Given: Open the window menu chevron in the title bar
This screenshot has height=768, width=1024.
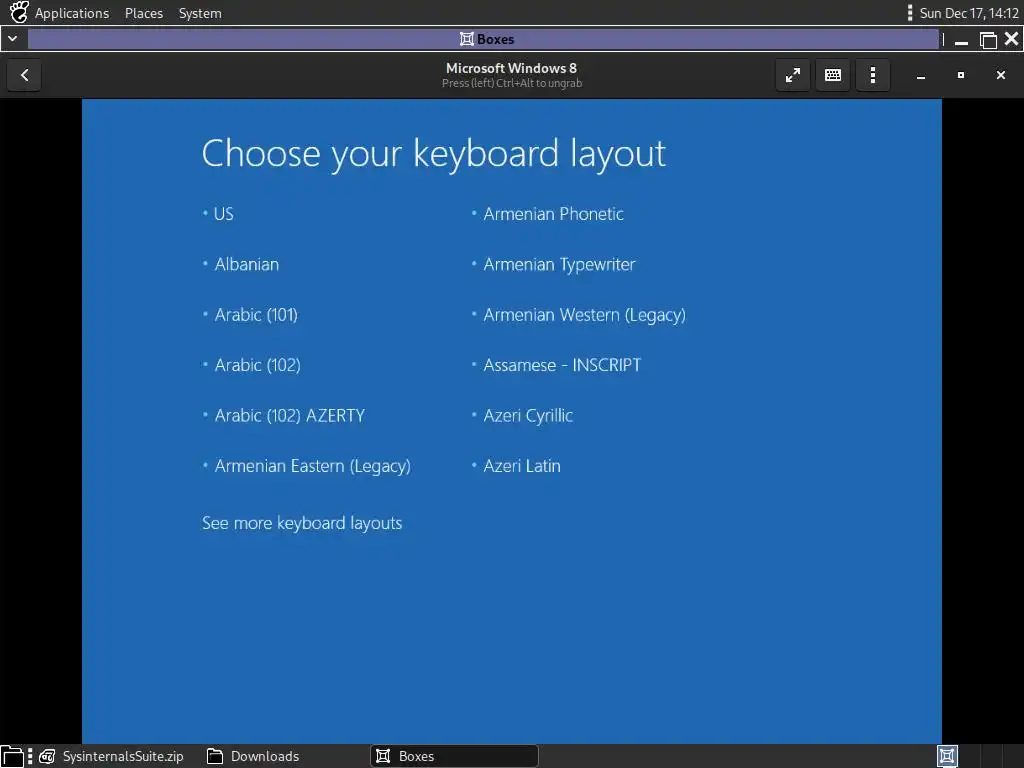Looking at the screenshot, I should coord(12,39).
